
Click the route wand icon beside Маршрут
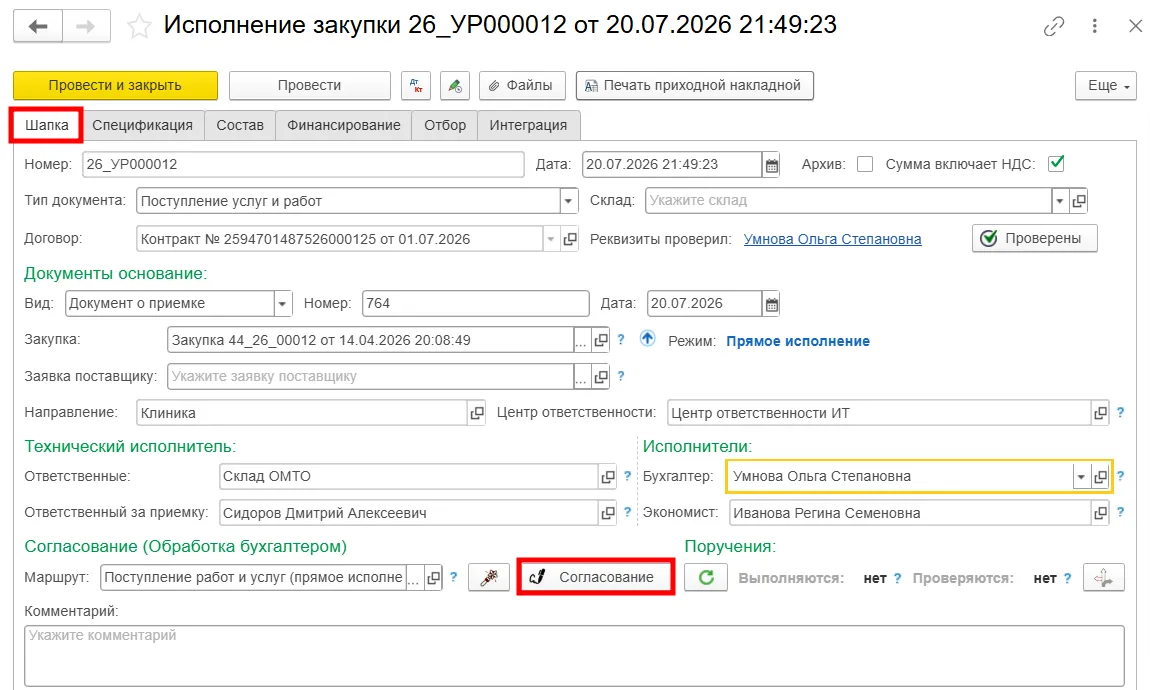pos(488,578)
